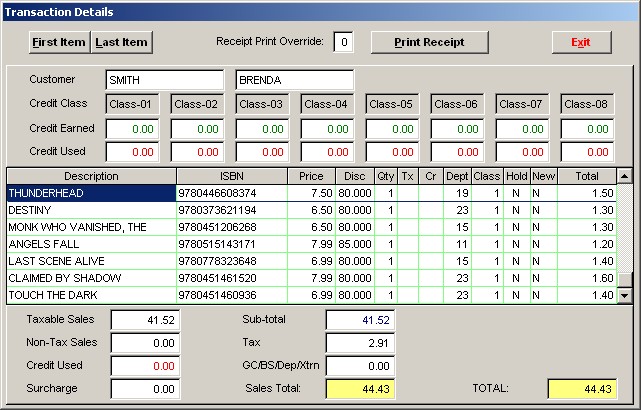Viewport: 641px width, 410px height.
Task: Click the Price column header
Action: [311, 176]
